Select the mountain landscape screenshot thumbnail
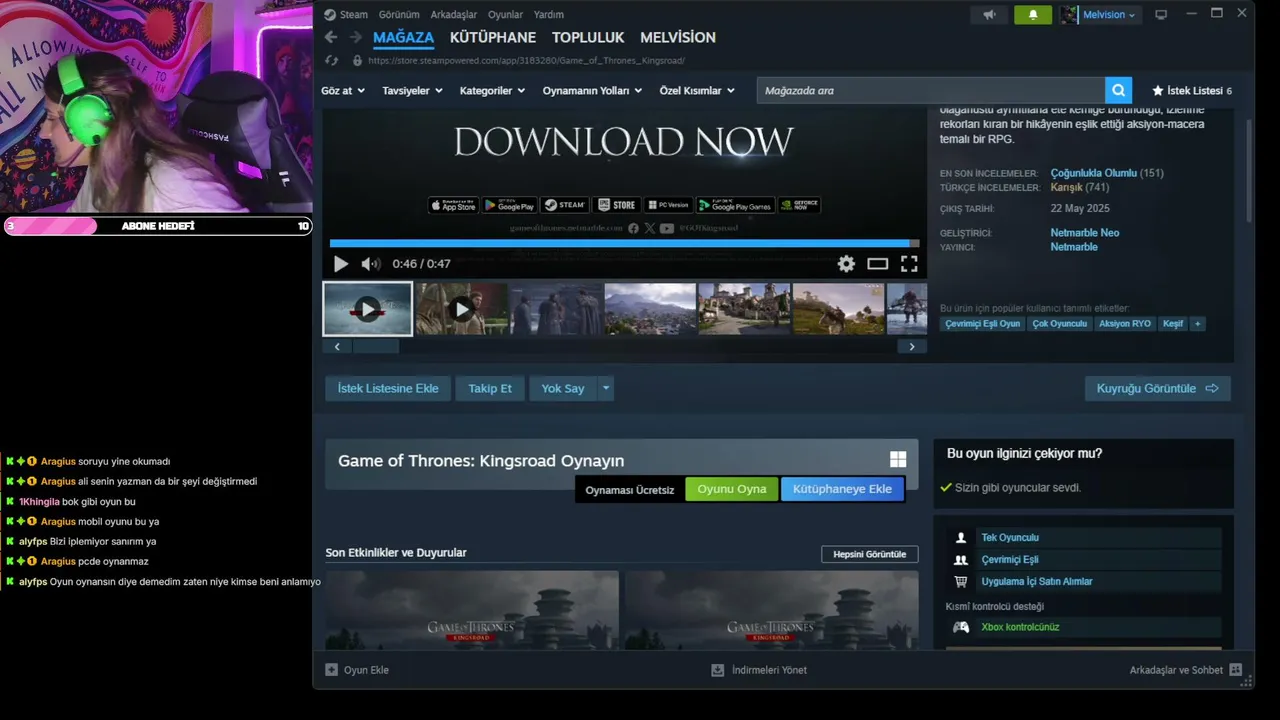1280x720 pixels. coord(650,309)
